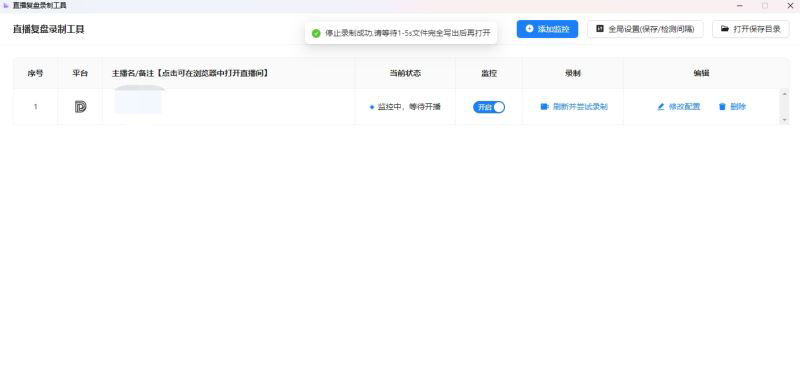
Task: Click the table scrollbar up arrow
Action: coord(785,93)
